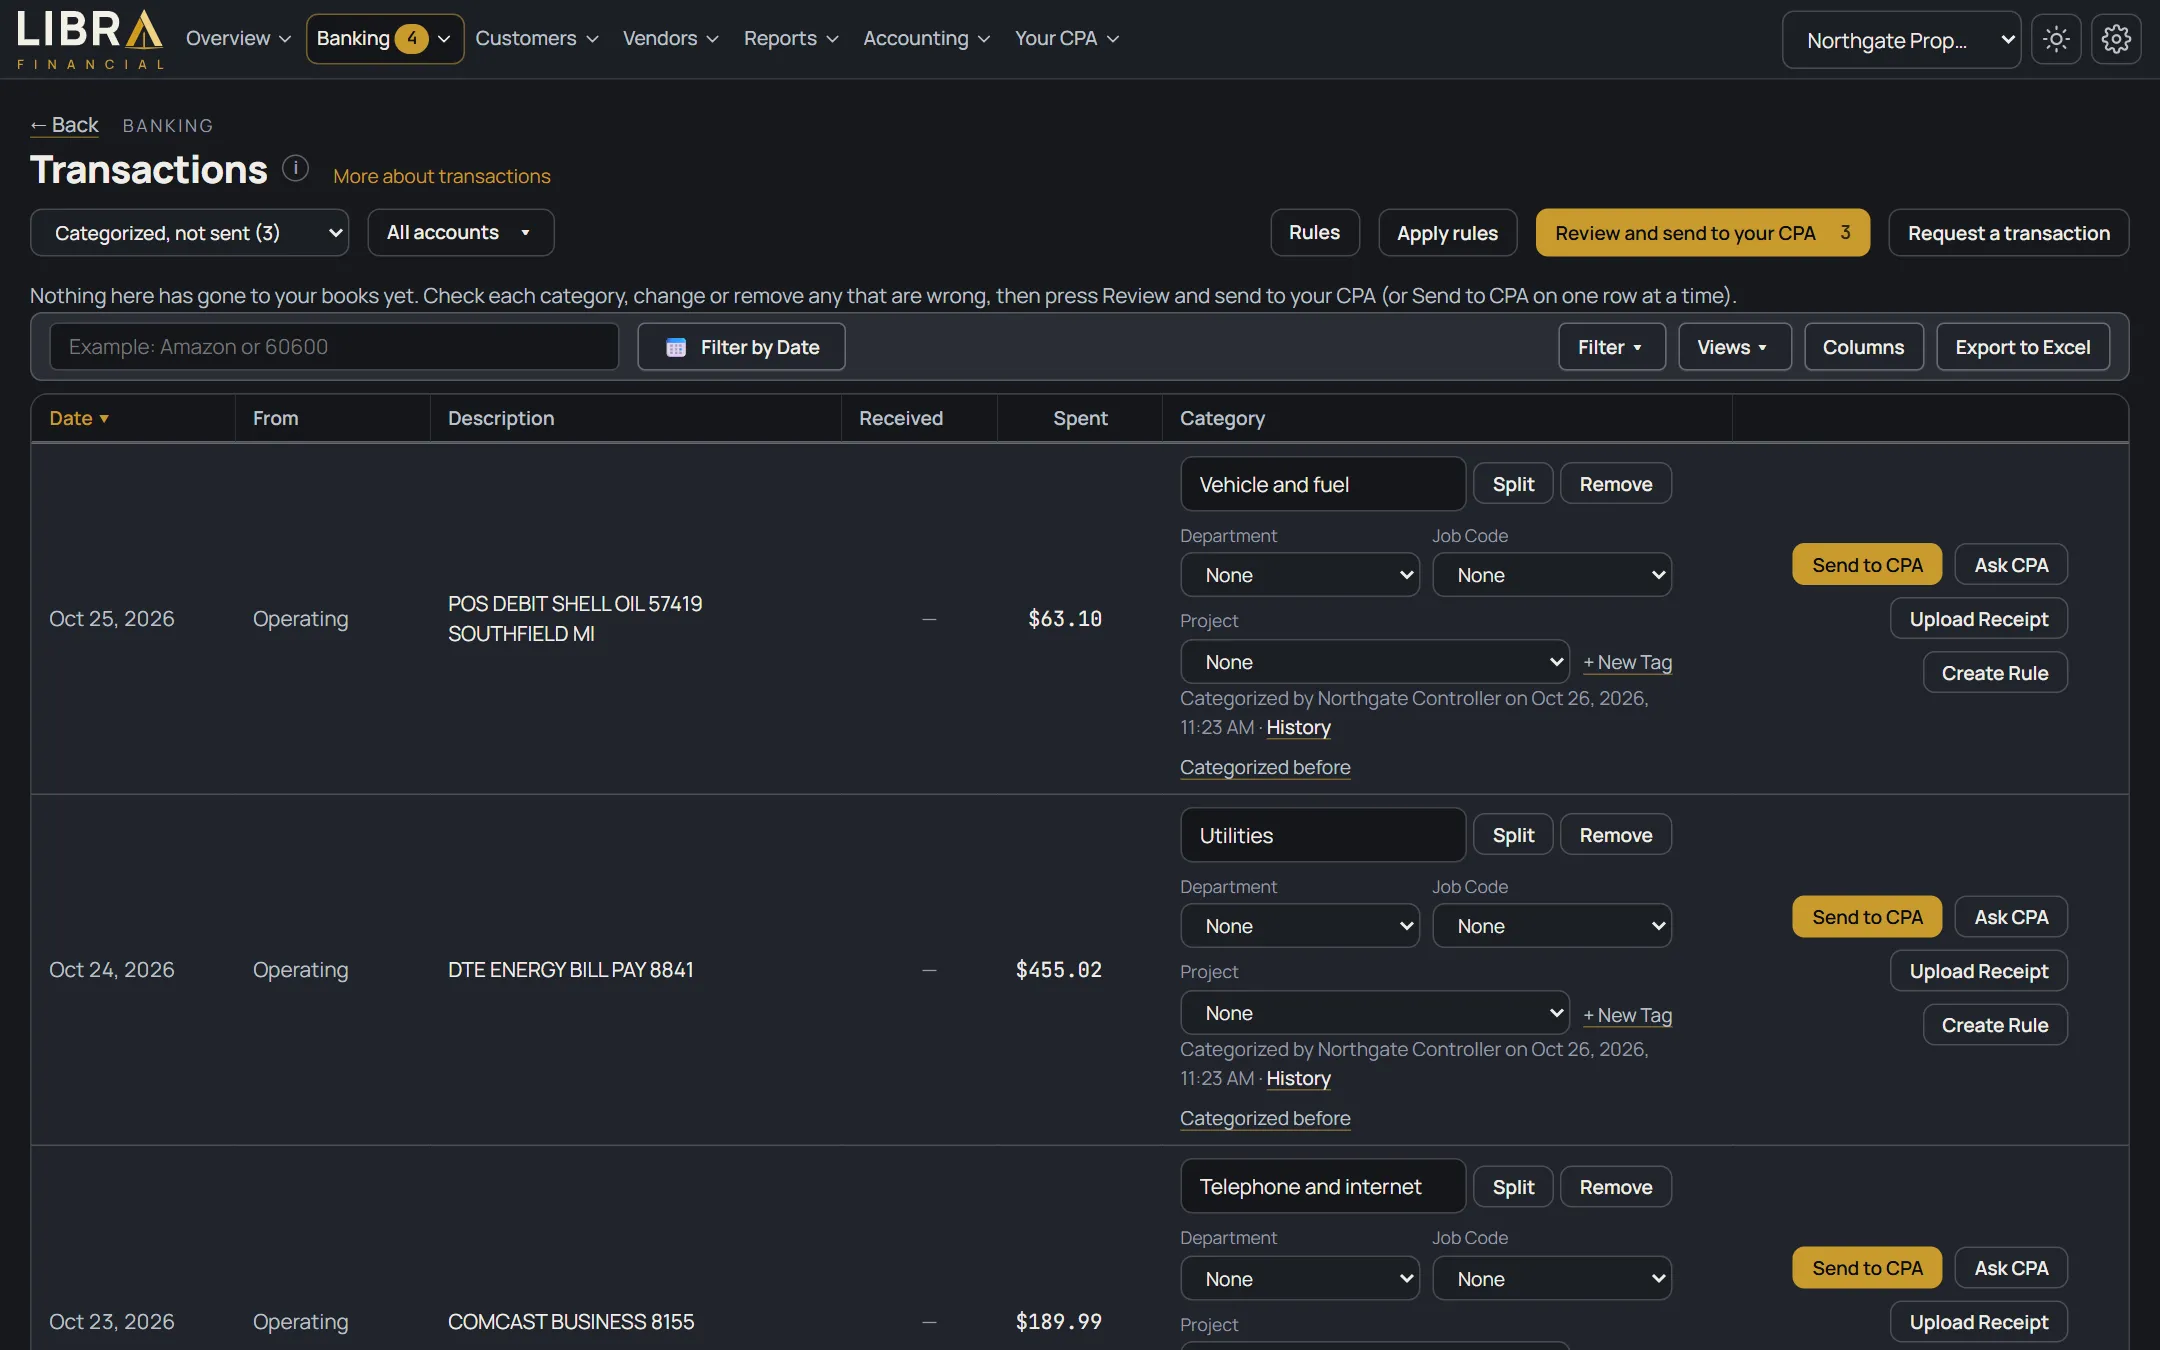Create Rule for the DTE Energy transaction
The width and height of the screenshot is (2160, 1350).
pos(1994,1025)
